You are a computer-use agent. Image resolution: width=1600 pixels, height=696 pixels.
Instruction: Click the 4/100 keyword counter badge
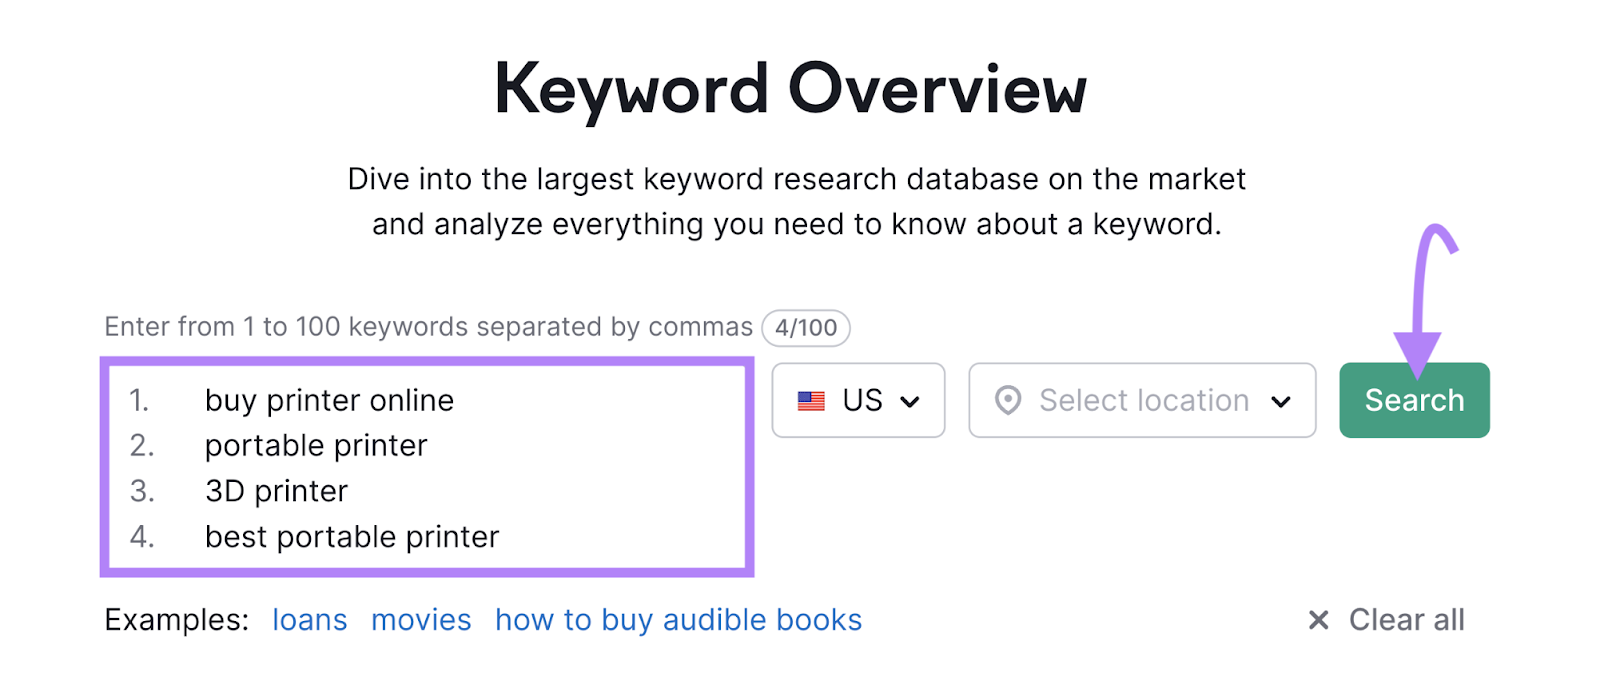coord(806,327)
